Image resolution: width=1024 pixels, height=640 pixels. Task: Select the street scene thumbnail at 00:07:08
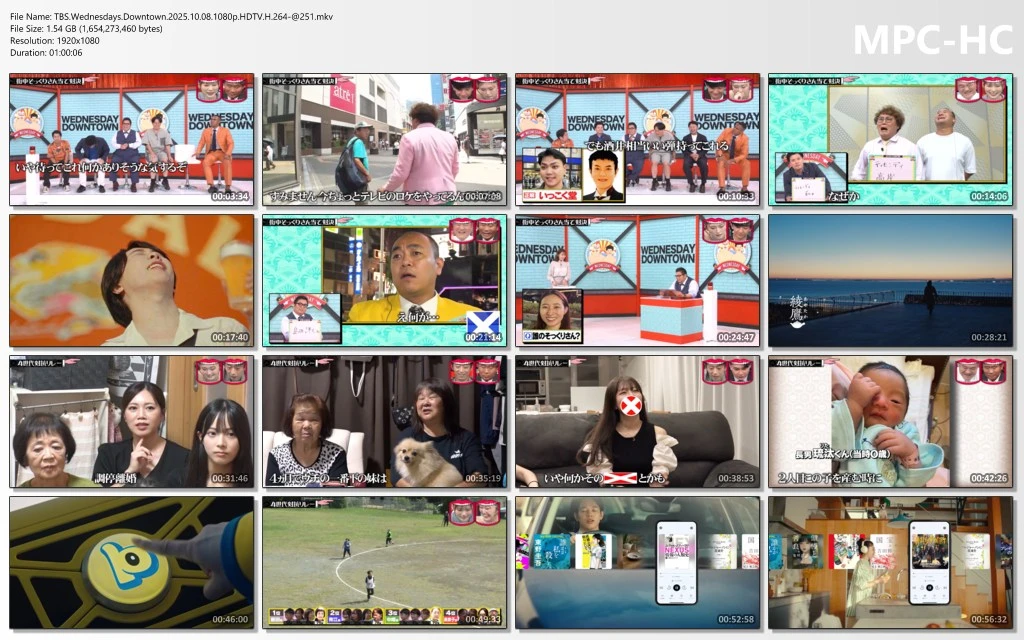tap(384, 139)
